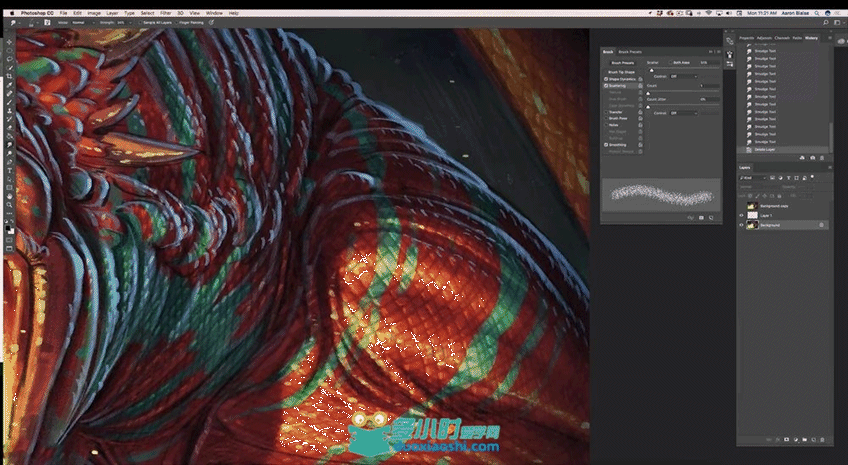Screen dimensions: 848x465
Task: Select the Move tool
Action: coord(9,42)
